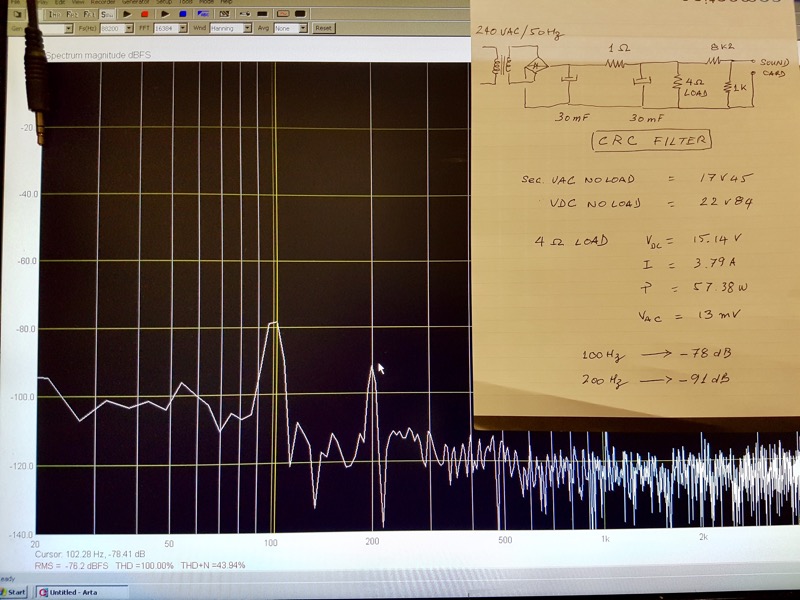Stop the generator with the blue stop button
Viewport: 800px width, 600px height.
click(x=183, y=14)
